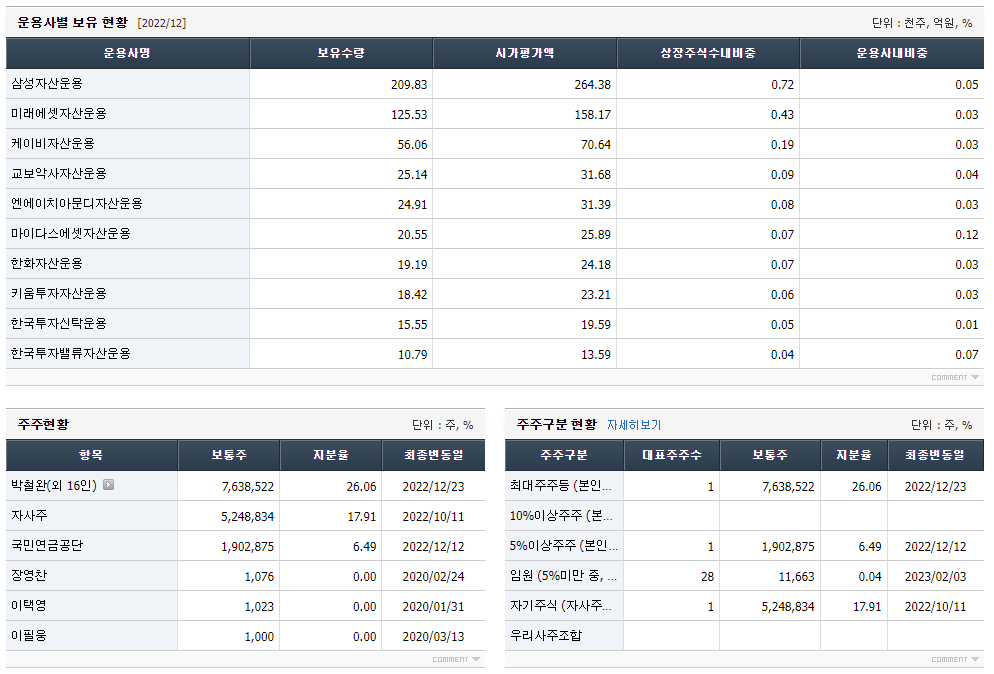
Task: Click 주주구분 column header
Action: point(564,455)
